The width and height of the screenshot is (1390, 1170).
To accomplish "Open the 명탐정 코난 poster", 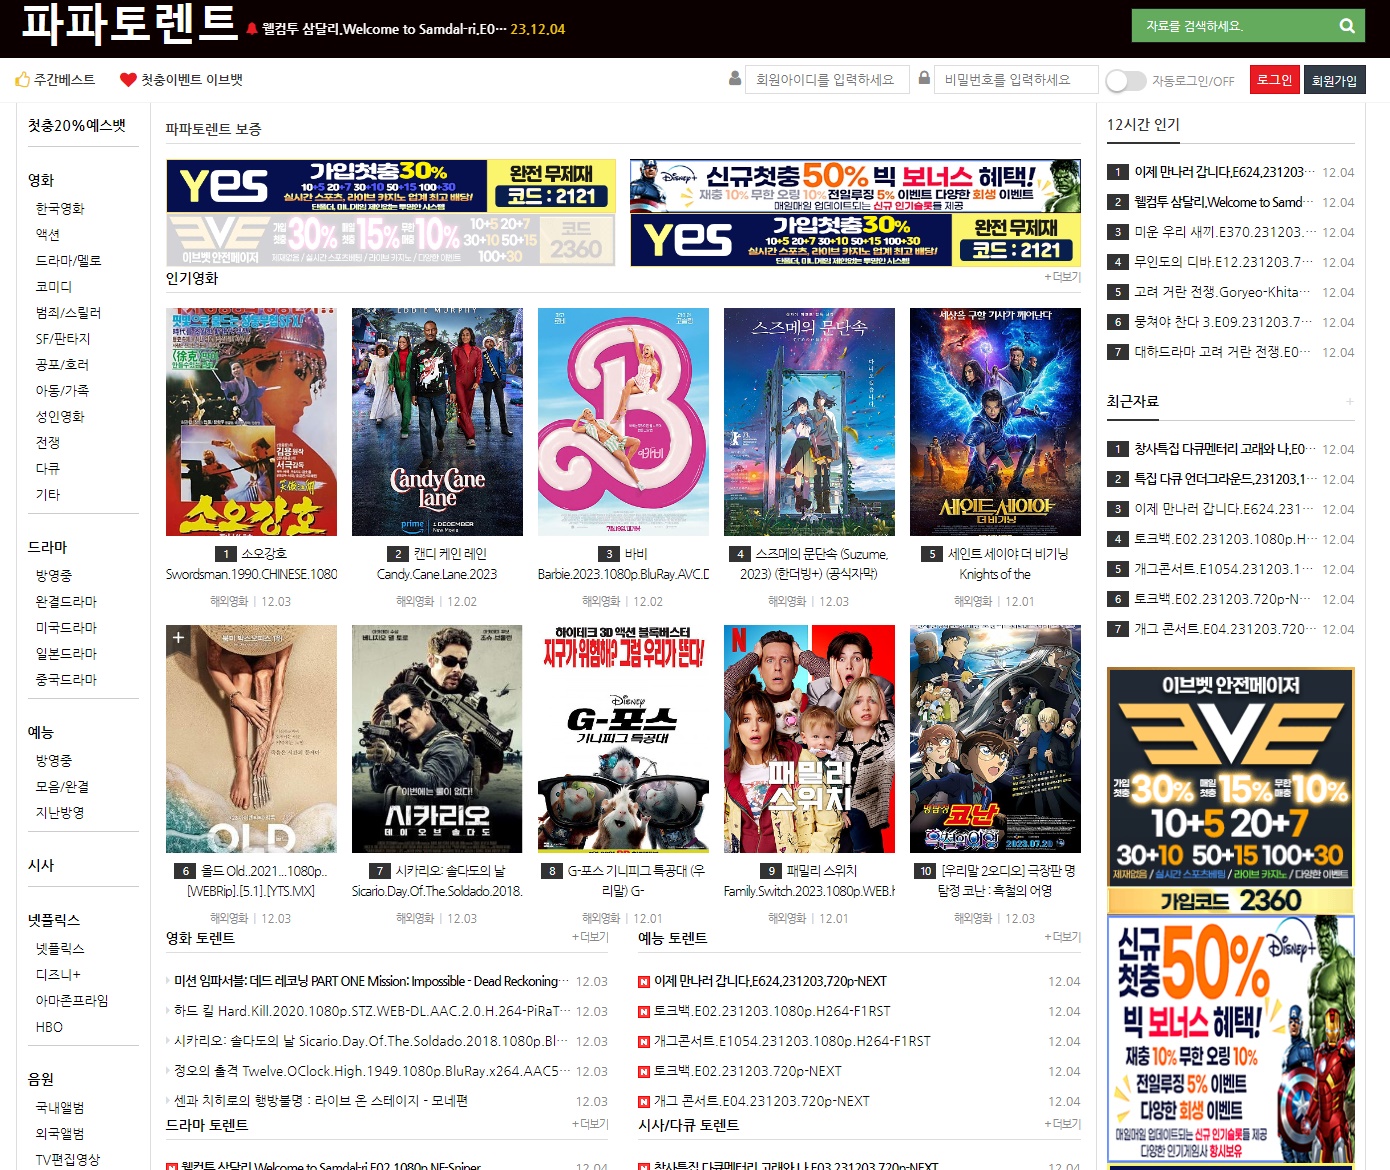I will [995, 739].
